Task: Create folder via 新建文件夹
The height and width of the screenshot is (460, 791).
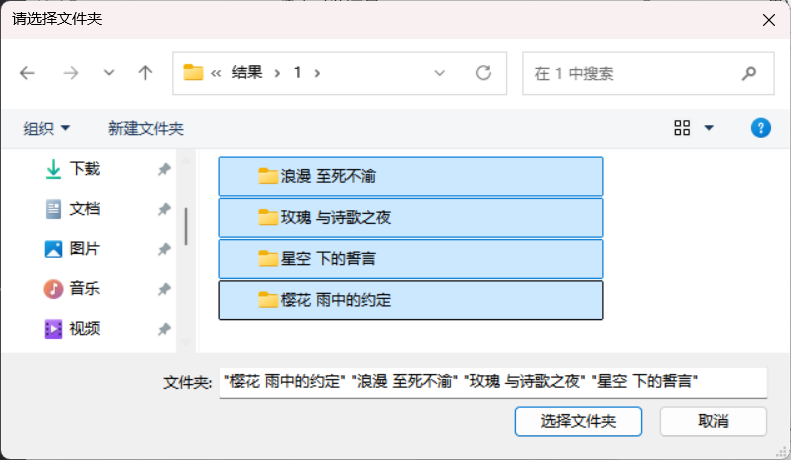Action: click(x=146, y=129)
